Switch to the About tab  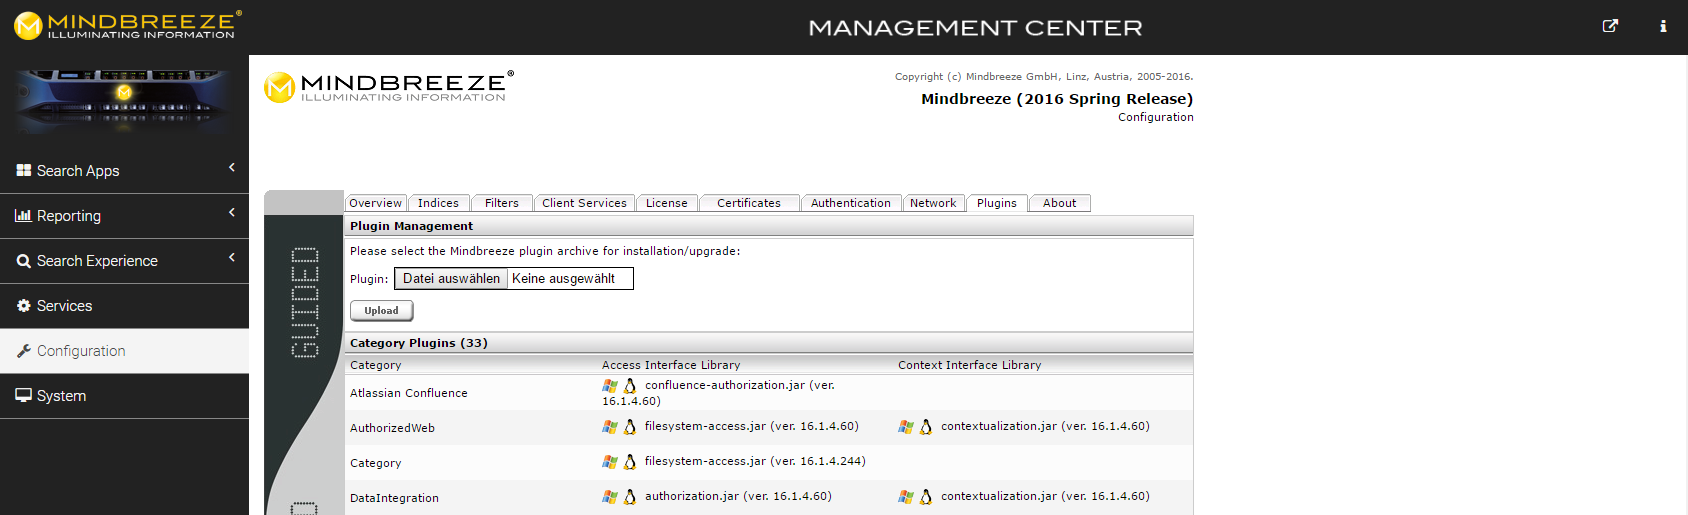click(1060, 203)
